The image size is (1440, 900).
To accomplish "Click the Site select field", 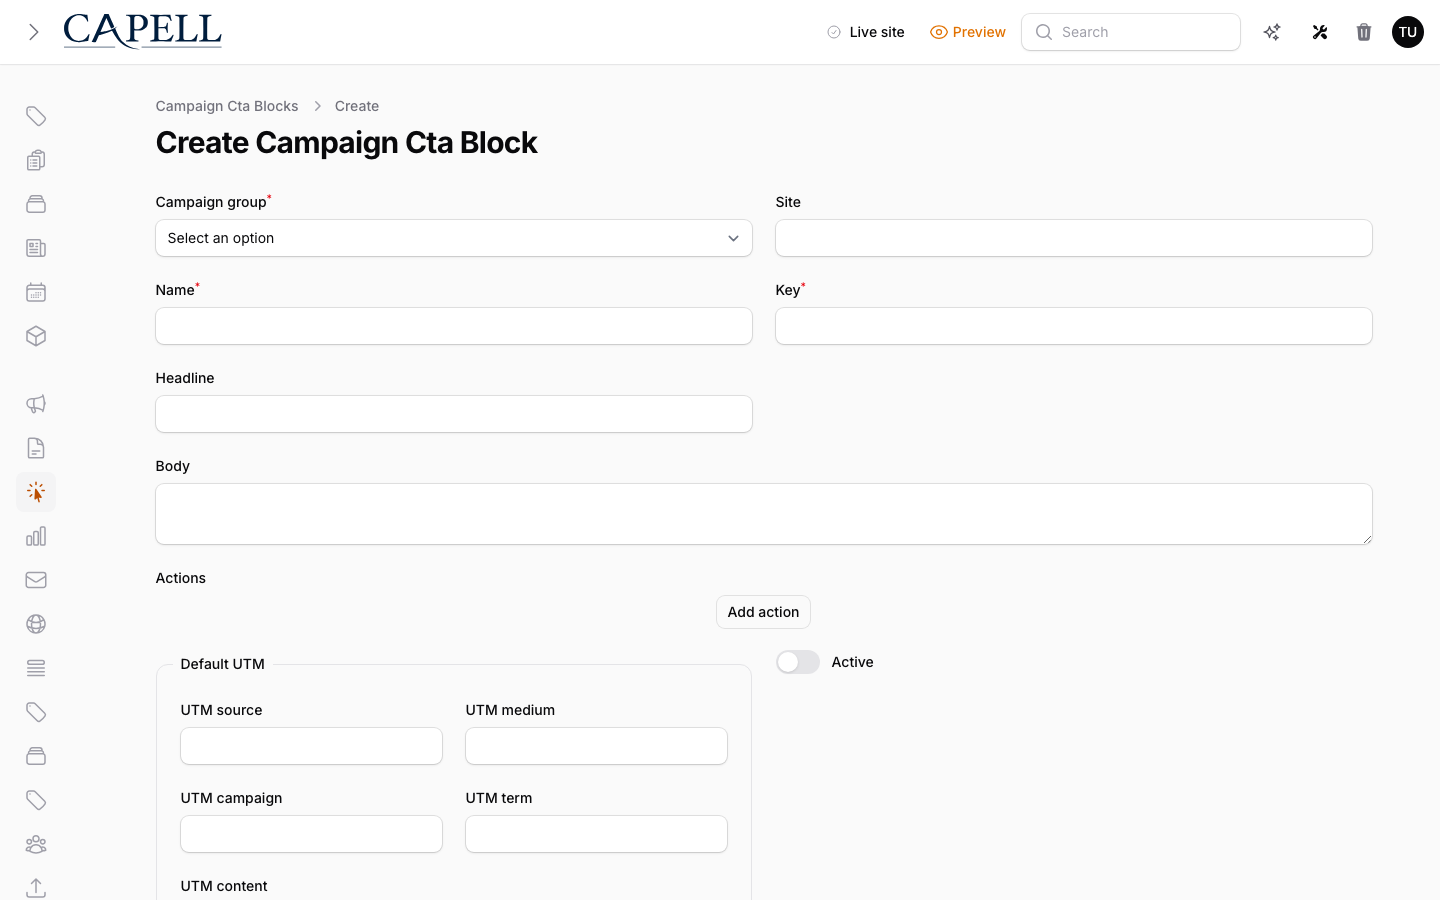I will click(1074, 238).
